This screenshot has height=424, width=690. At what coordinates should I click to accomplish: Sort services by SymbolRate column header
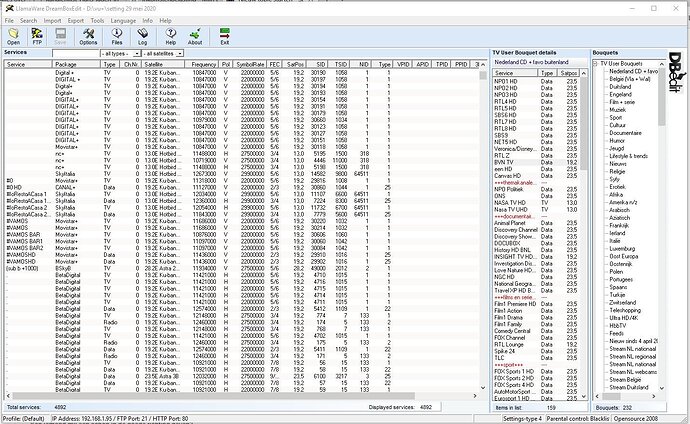250,64
